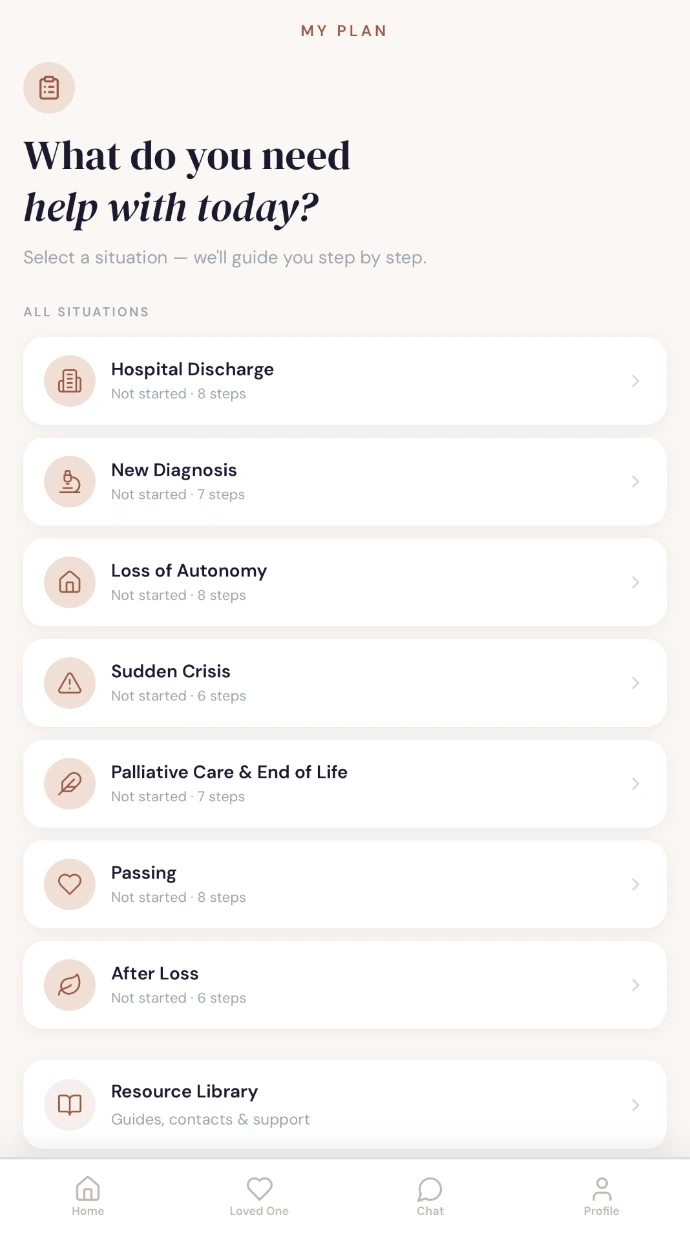Tap the open book Resource Library icon

point(70,1105)
